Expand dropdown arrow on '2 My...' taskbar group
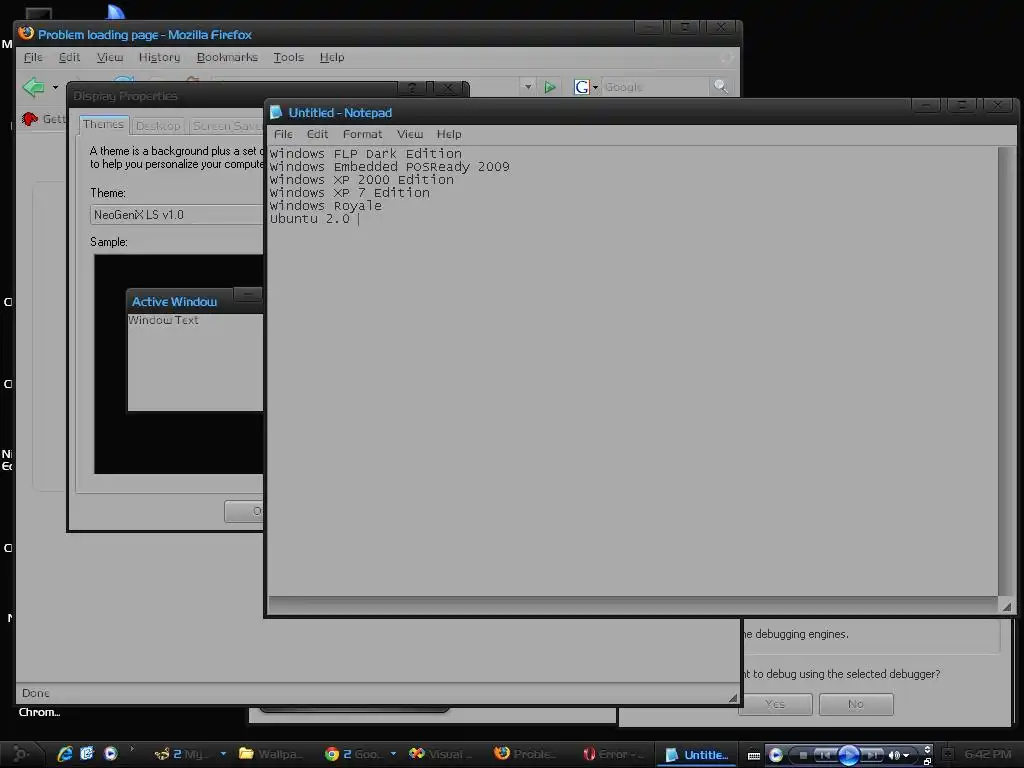Viewport: 1024px width, 768px height. (223, 754)
